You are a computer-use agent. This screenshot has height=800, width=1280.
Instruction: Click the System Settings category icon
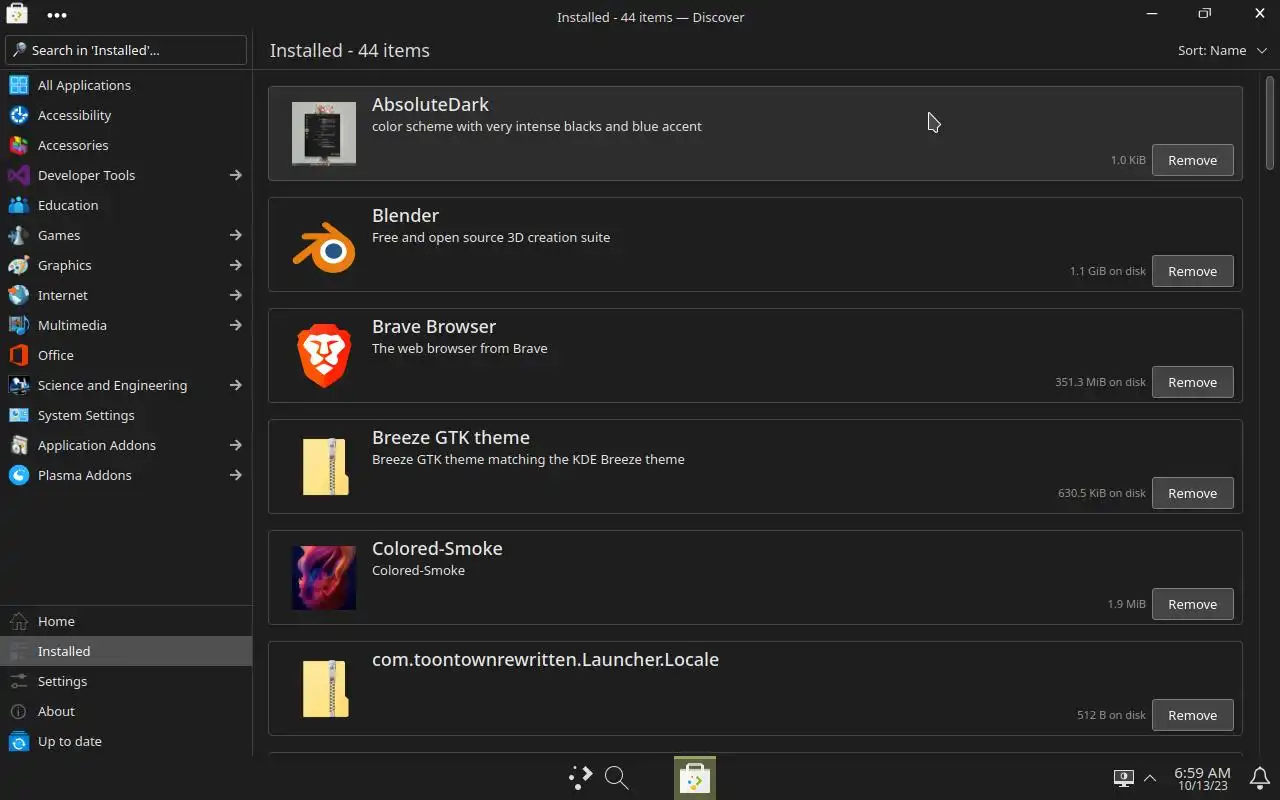point(19,415)
